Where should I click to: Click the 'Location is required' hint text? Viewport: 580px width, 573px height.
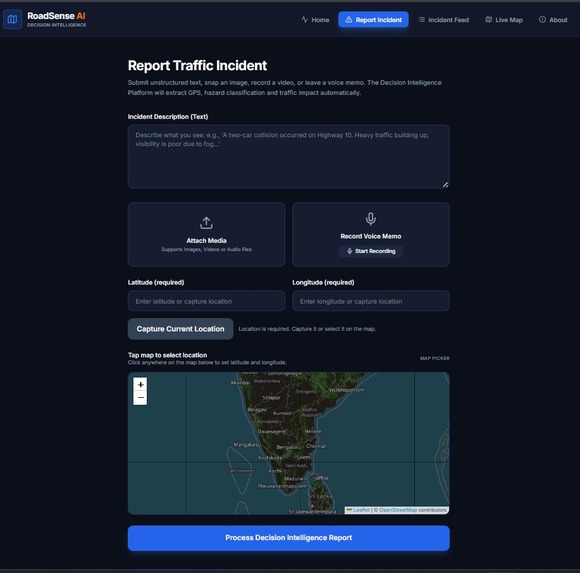[307, 329]
